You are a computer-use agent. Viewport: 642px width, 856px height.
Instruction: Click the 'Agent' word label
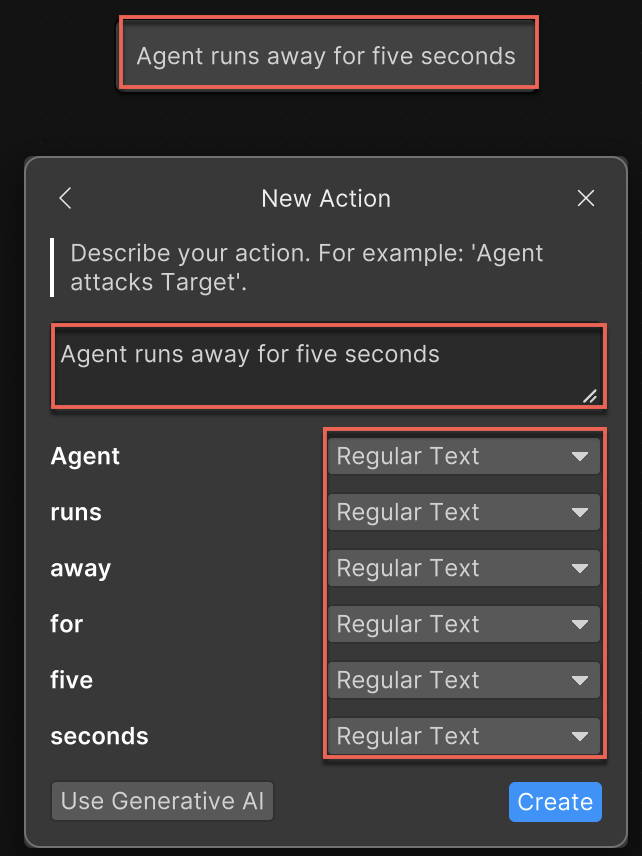pos(85,457)
